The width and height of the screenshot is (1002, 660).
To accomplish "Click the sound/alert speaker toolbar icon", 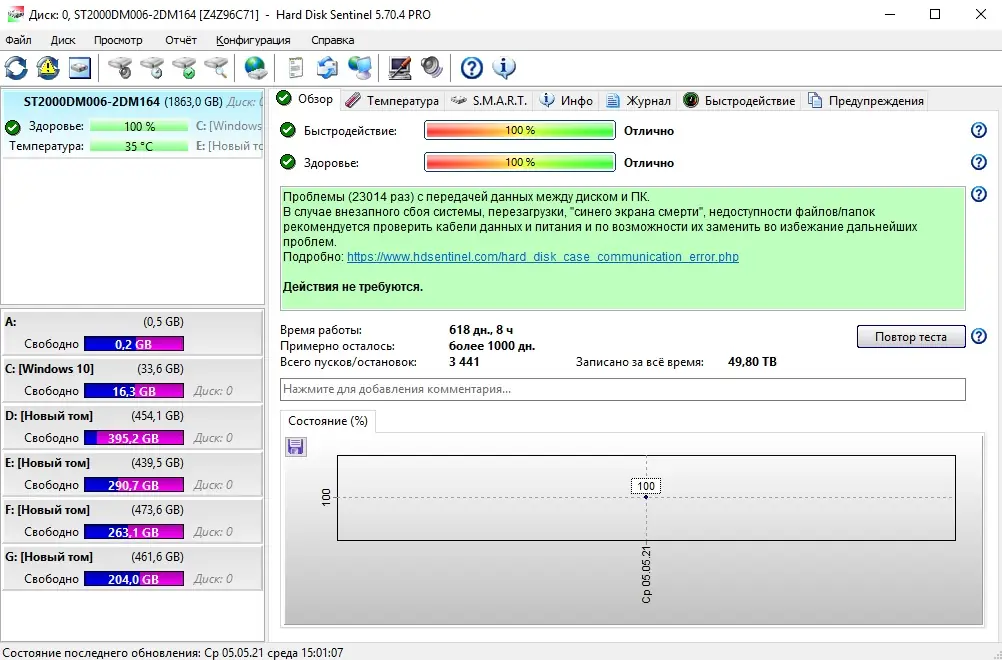I will [430, 68].
